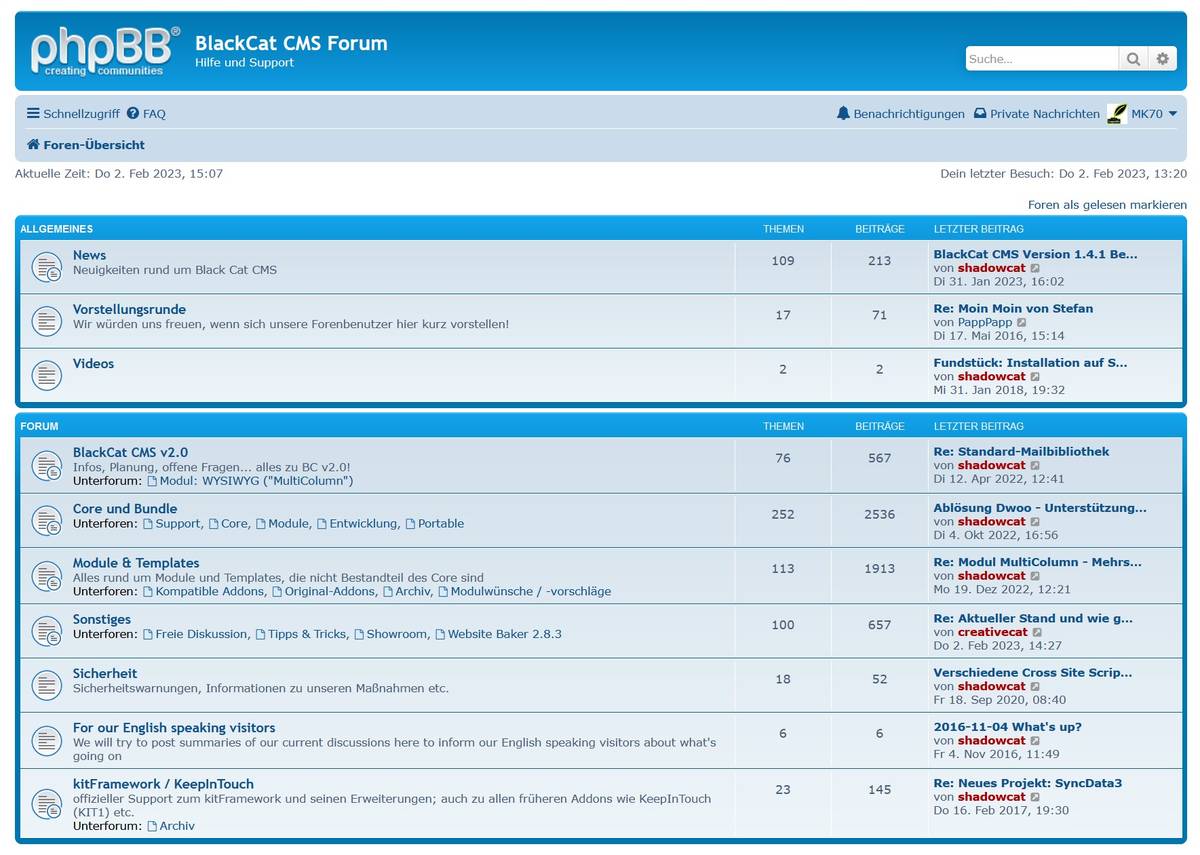The height and width of the screenshot is (855, 1200).
Task: Click the phpBB logo
Action: click(x=105, y=51)
